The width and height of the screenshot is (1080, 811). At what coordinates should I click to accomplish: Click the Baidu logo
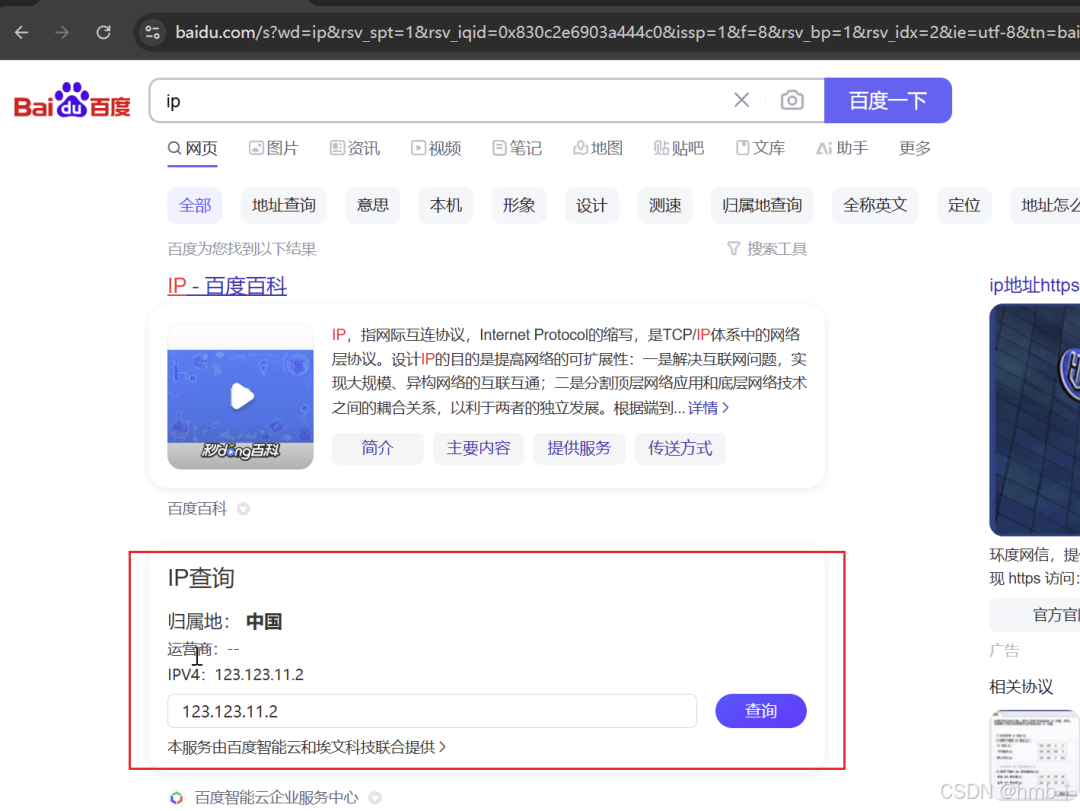(x=72, y=101)
